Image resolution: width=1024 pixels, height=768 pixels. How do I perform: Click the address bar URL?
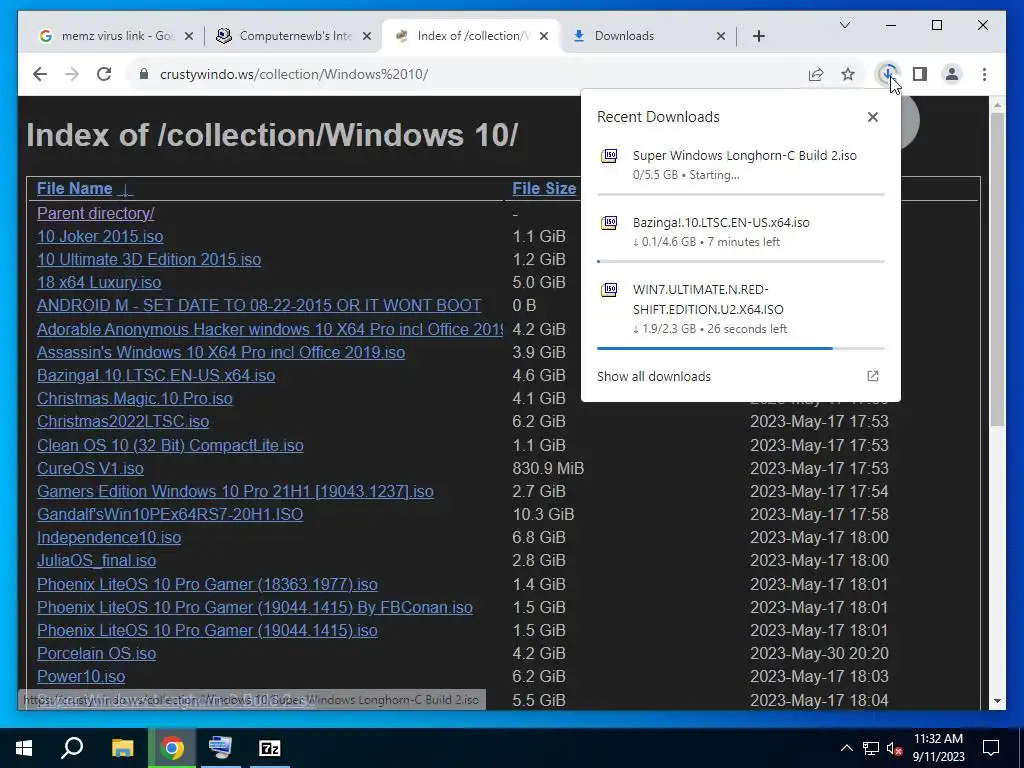(x=294, y=74)
